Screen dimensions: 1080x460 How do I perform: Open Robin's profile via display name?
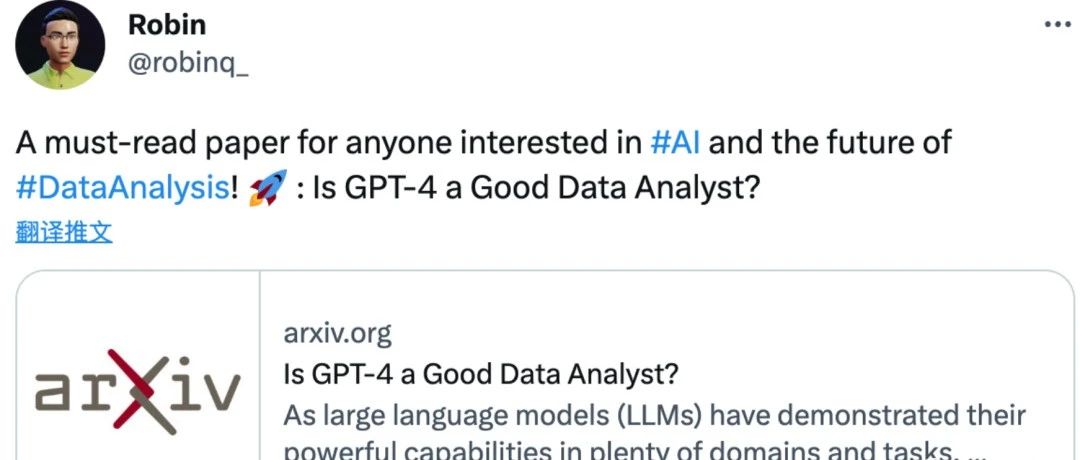coord(165,25)
